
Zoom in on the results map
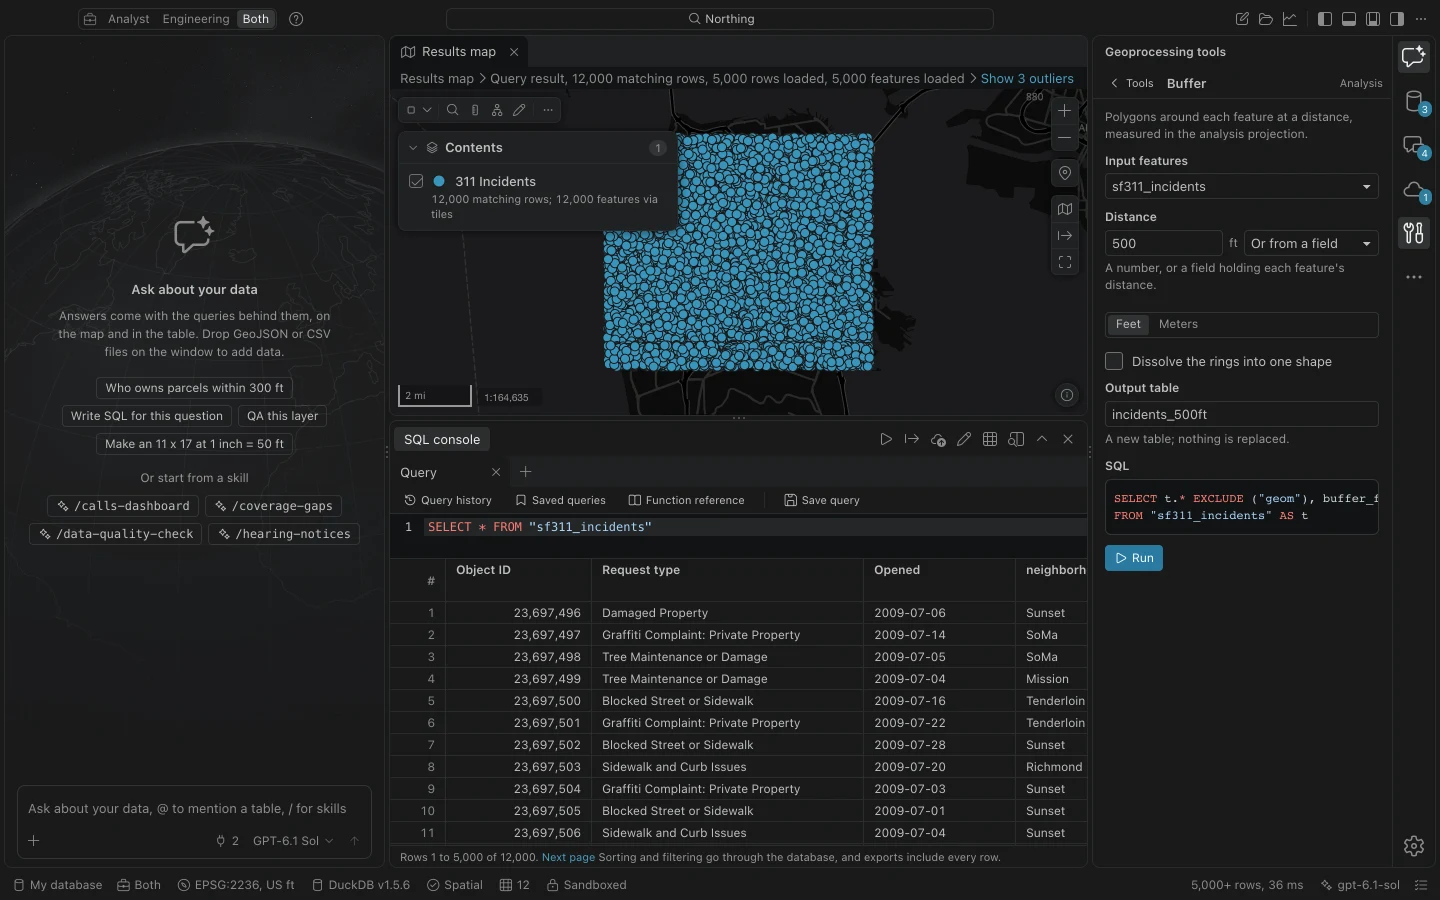(1065, 111)
